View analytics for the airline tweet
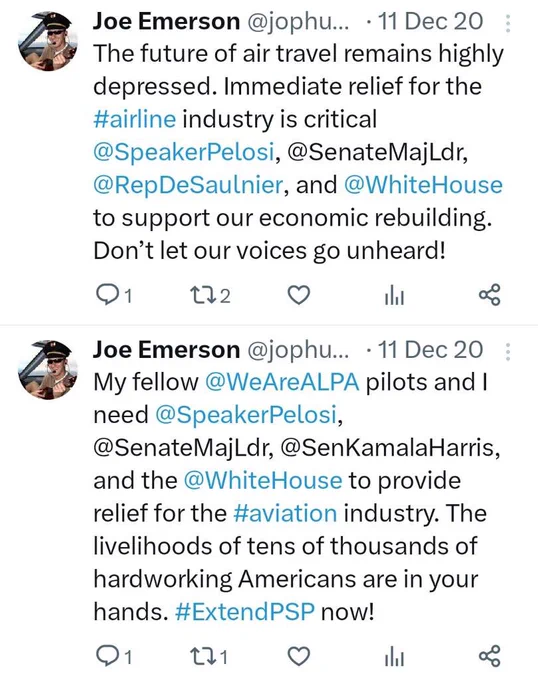Image resolution: width=538 pixels, height=680 pixels. pos(395,296)
